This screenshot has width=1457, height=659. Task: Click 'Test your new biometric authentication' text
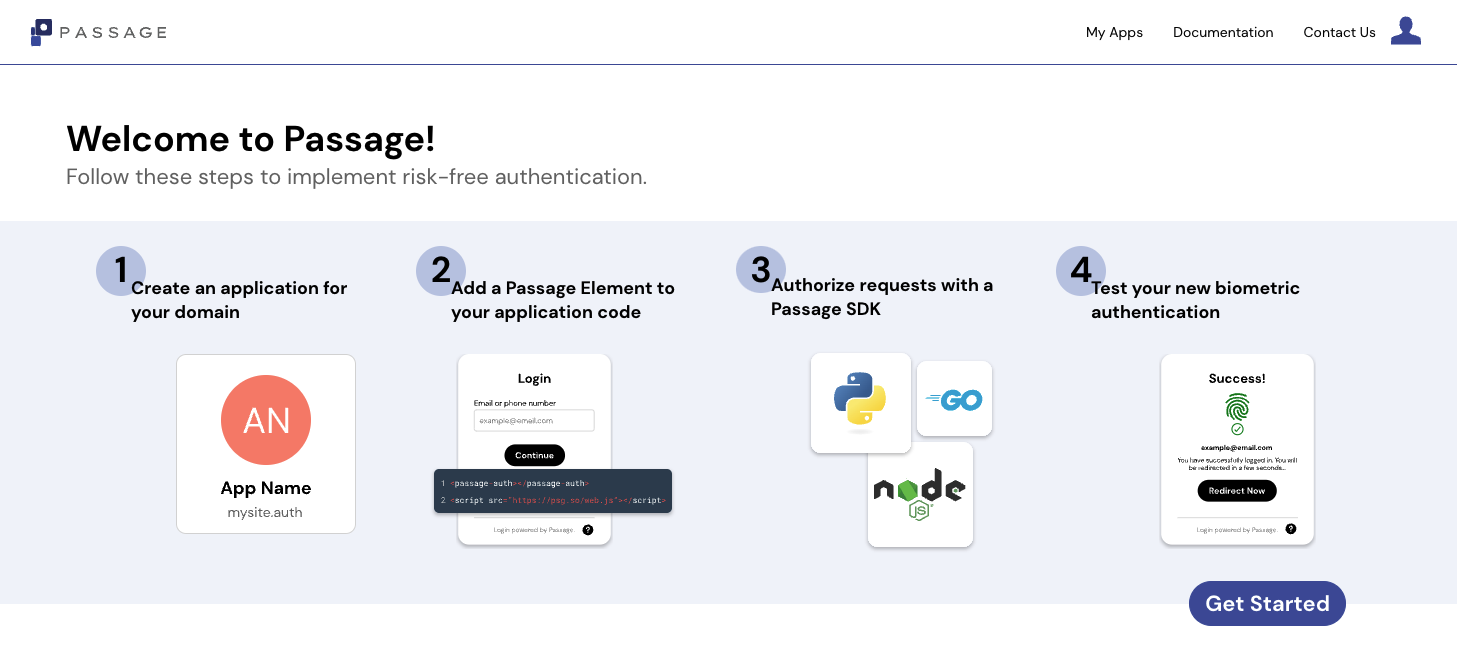[1195, 300]
